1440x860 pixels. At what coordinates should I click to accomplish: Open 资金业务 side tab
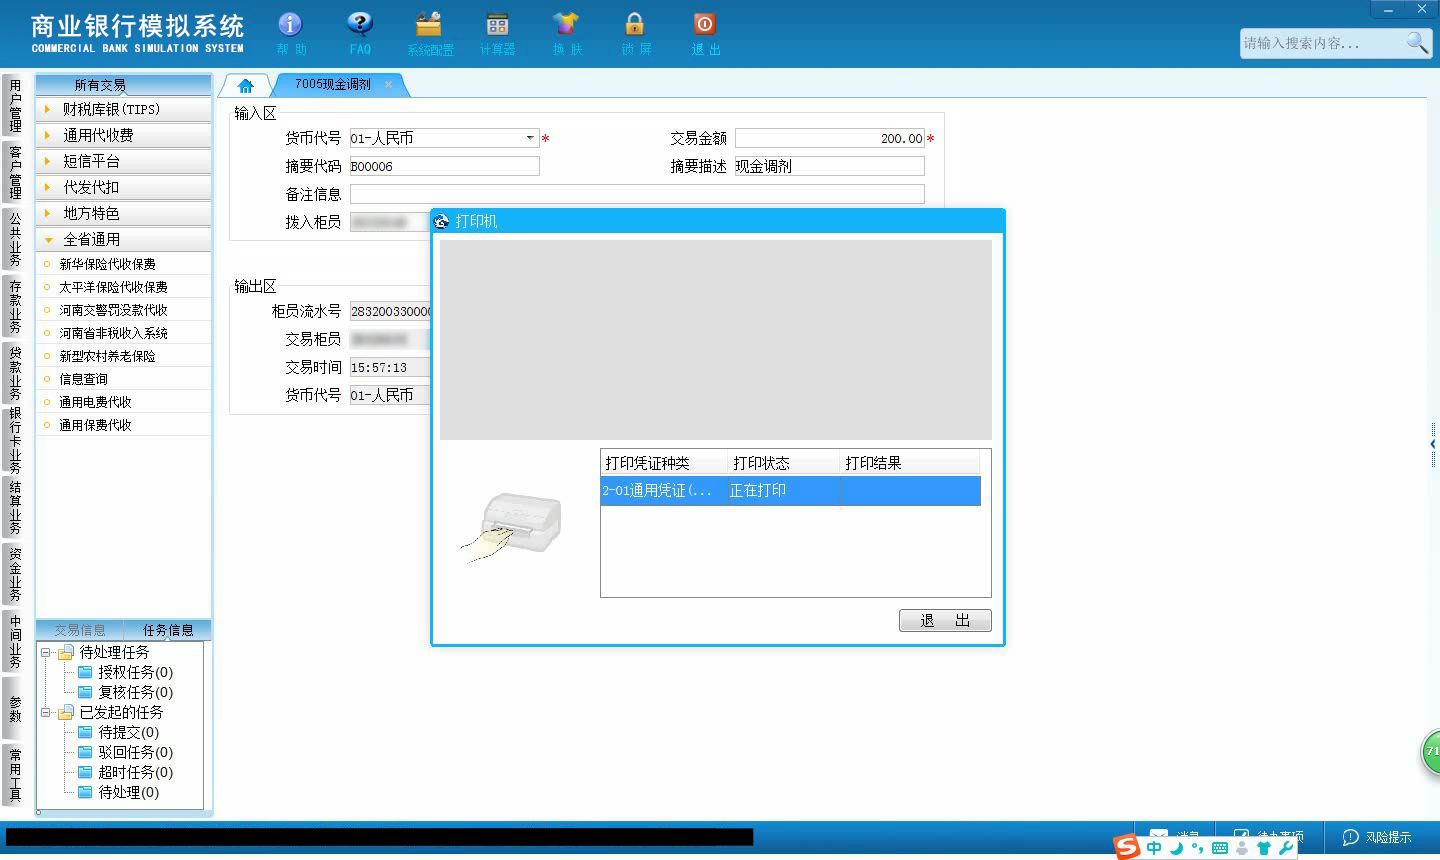pyautogui.click(x=14, y=573)
